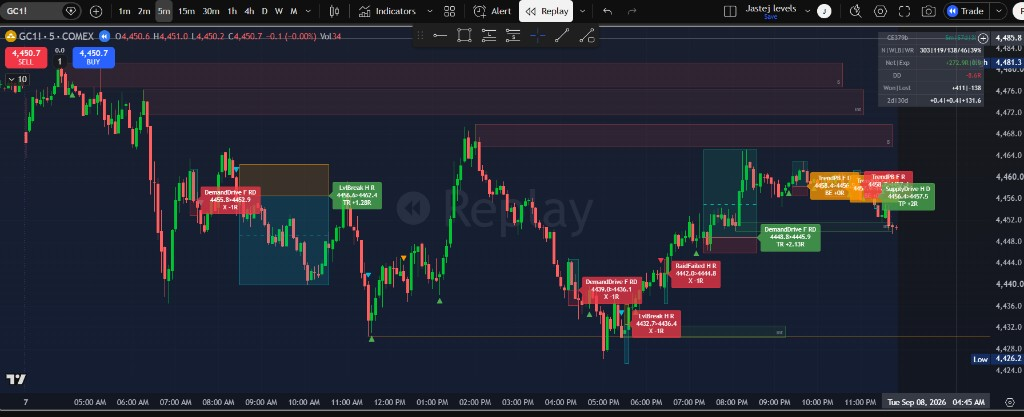Viewport: 1024px width, 417px height.
Task: Expand the Indicators favorites chevron
Action: [429, 11]
